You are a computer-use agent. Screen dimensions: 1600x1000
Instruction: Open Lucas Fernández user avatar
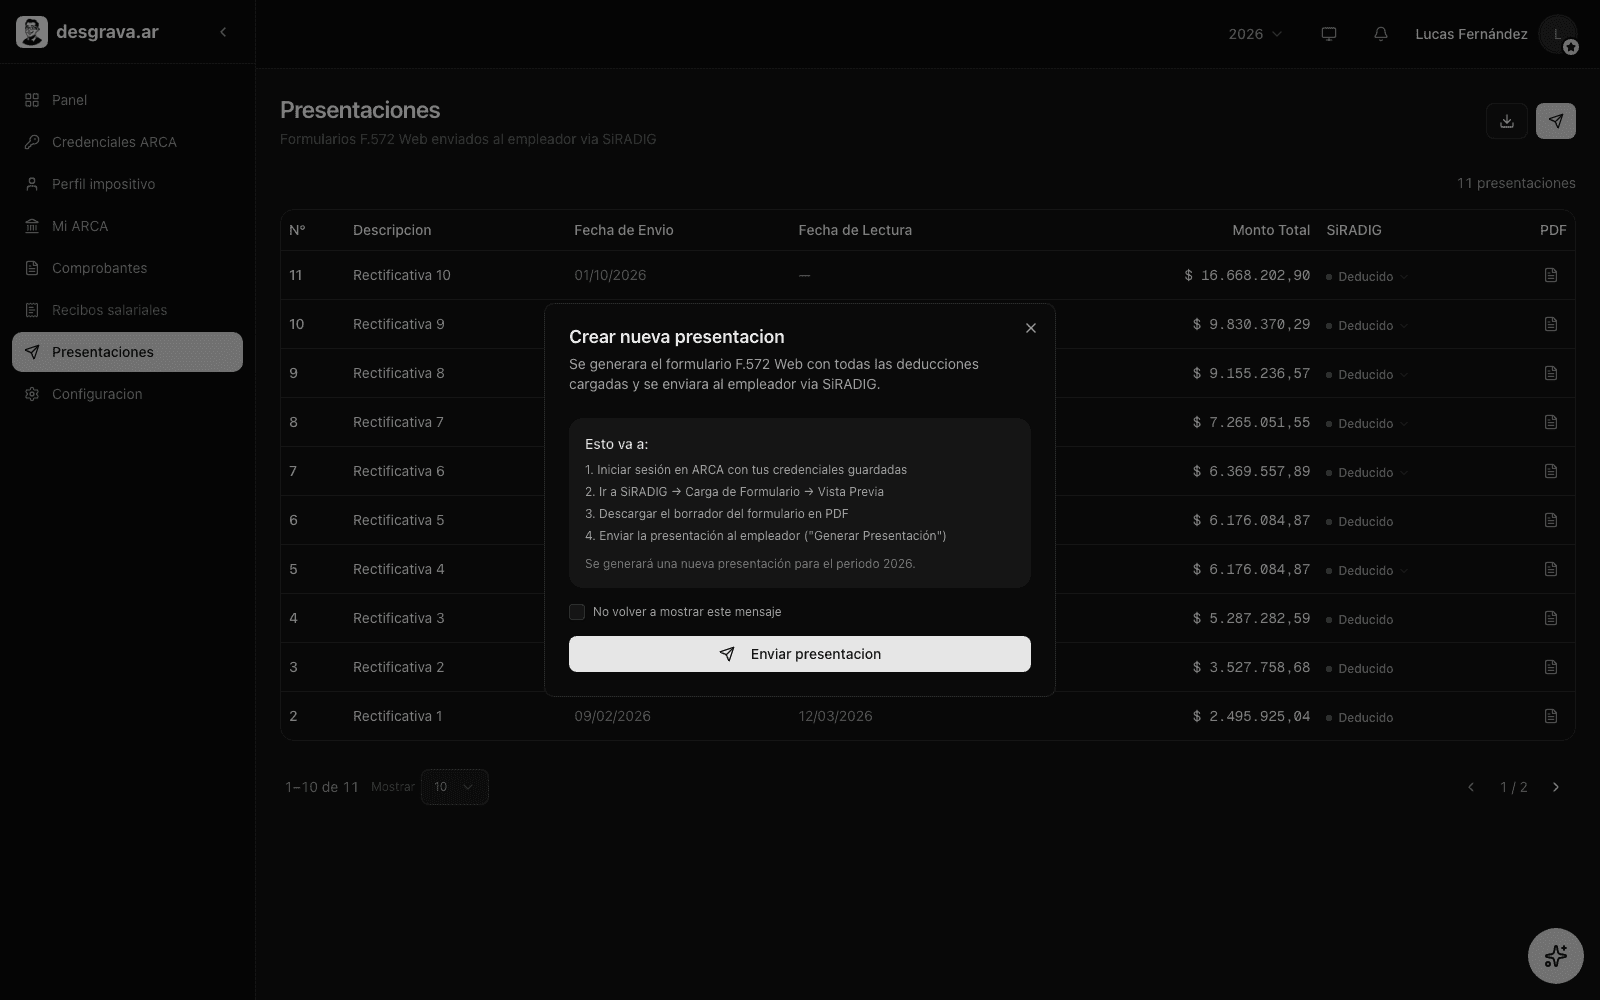[1557, 34]
